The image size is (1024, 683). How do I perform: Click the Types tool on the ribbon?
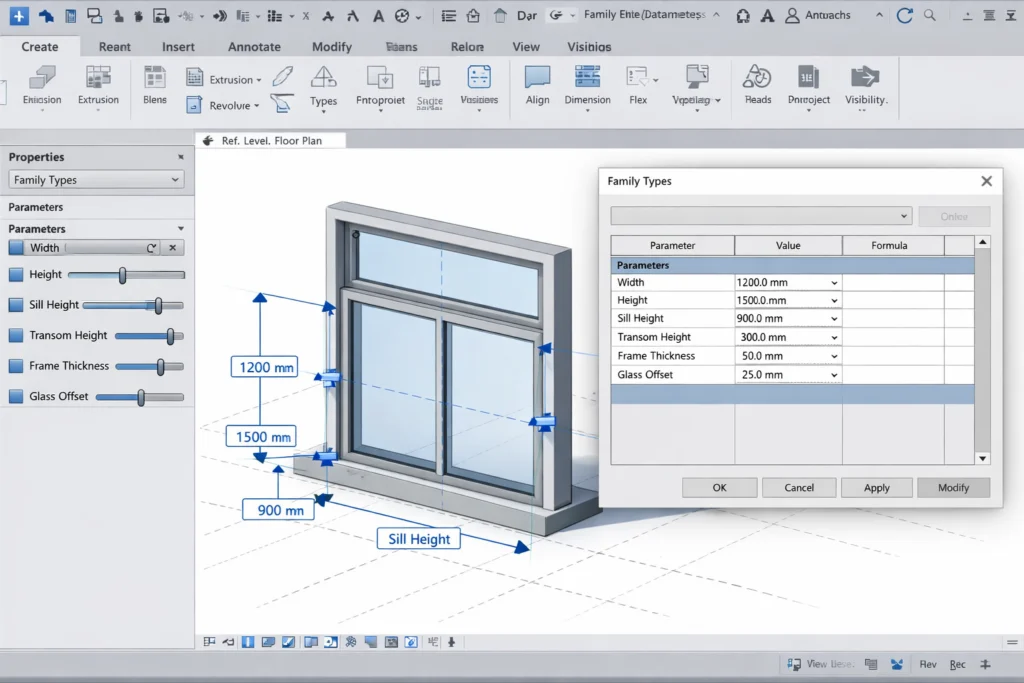323,88
